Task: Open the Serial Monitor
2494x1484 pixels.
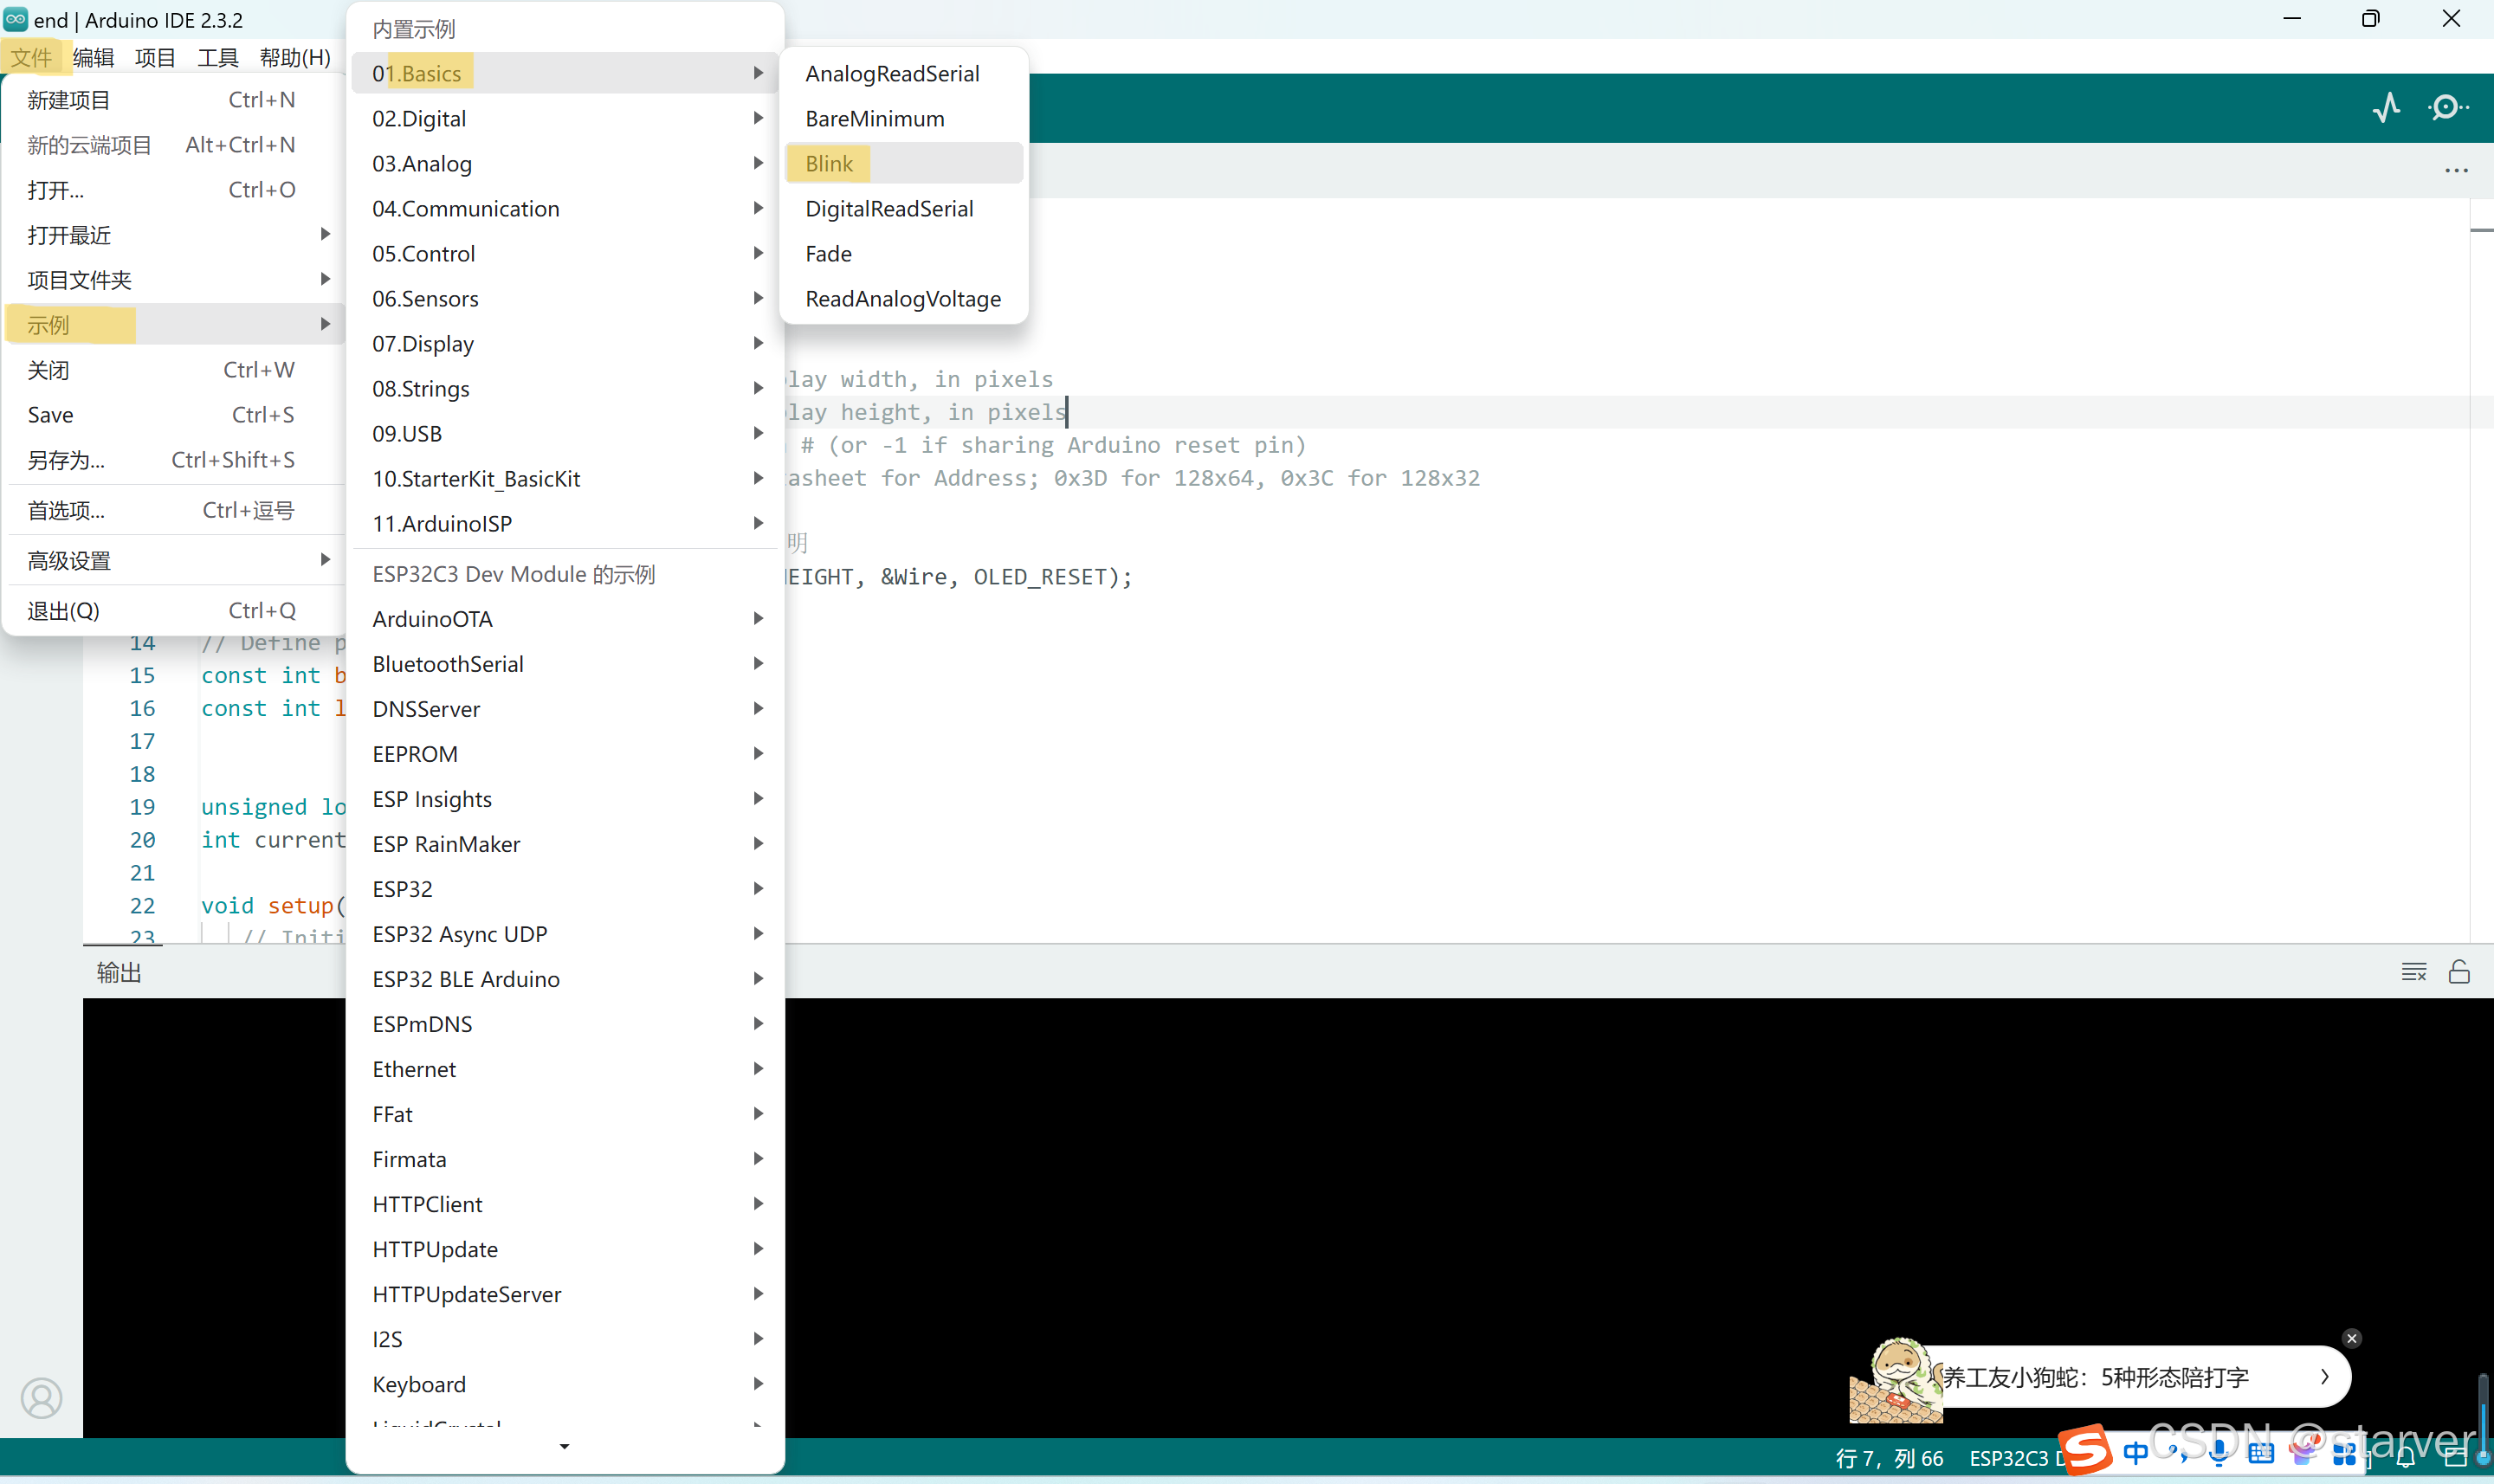Action: 2447,107
